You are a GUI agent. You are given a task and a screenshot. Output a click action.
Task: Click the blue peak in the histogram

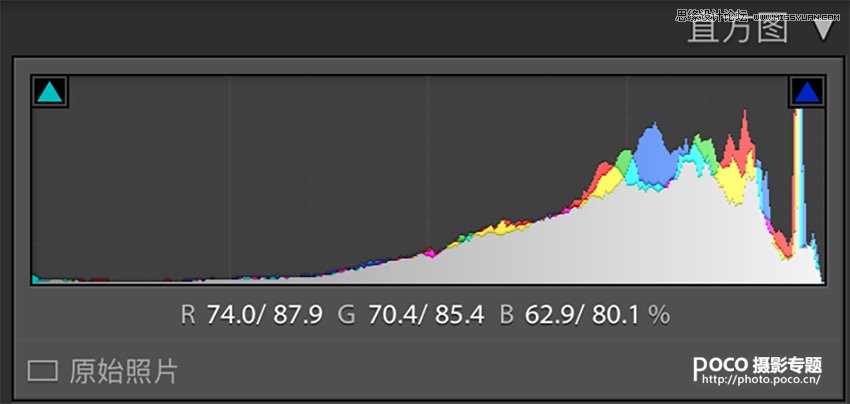click(655, 155)
